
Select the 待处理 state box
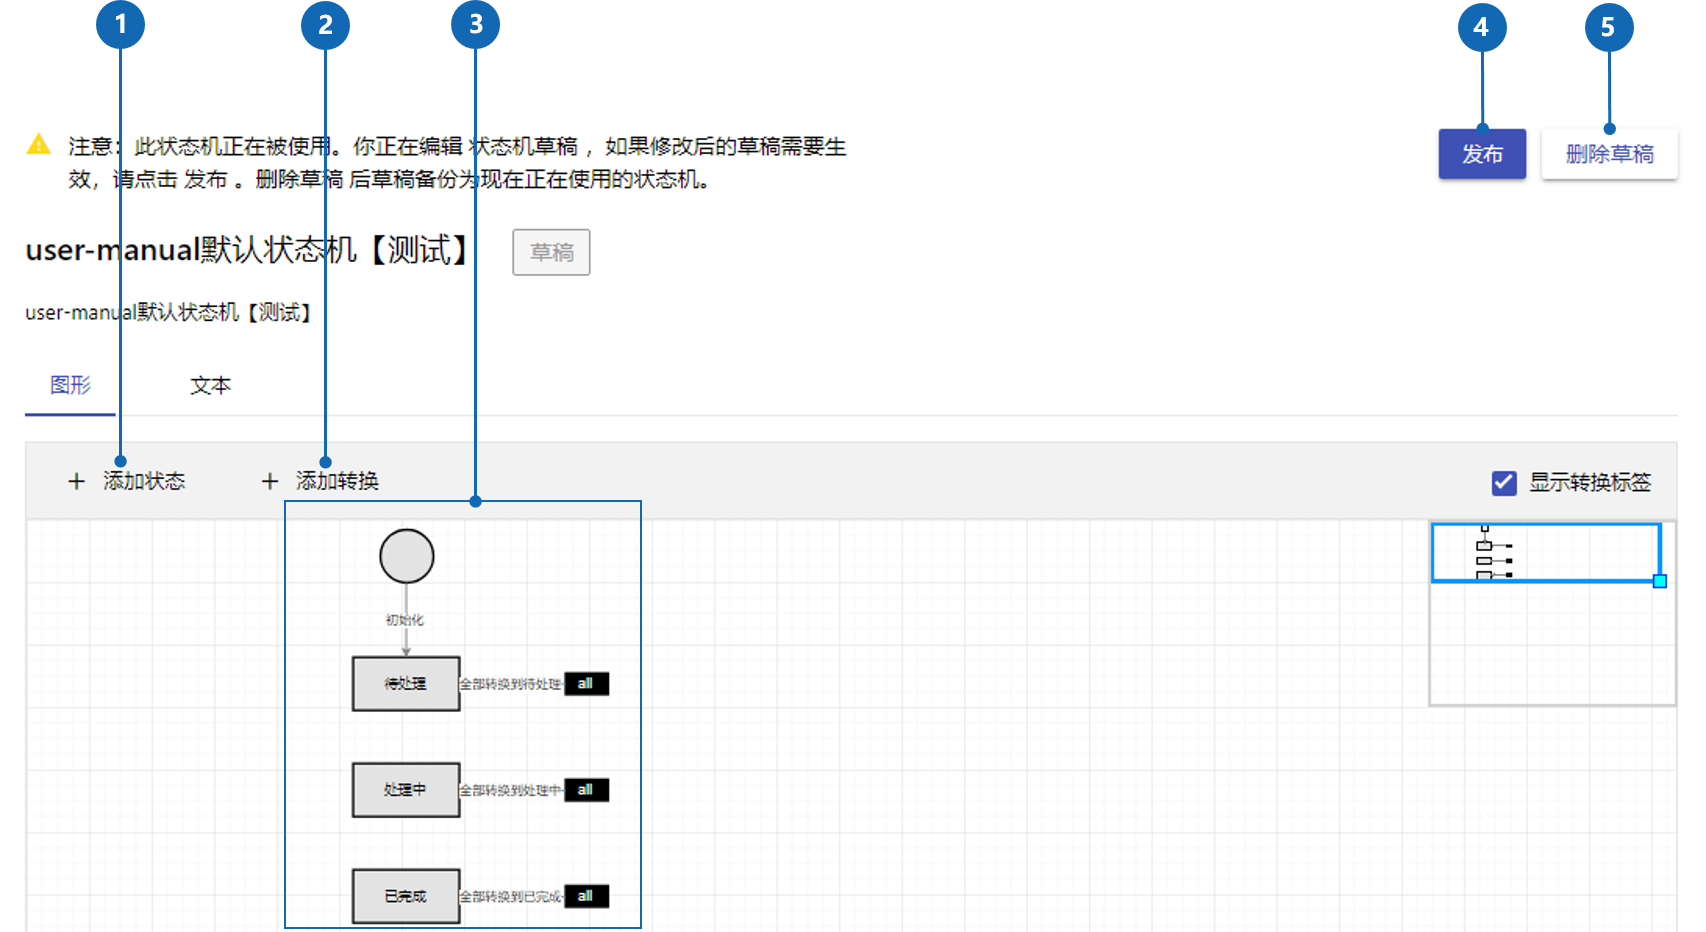tap(406, 684)
